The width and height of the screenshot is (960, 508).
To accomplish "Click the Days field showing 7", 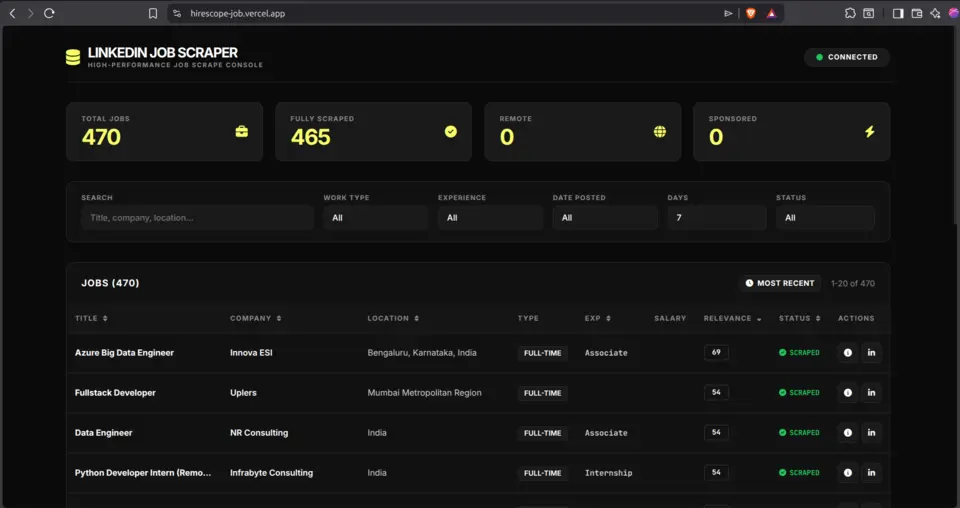I will tap(716, 217).
